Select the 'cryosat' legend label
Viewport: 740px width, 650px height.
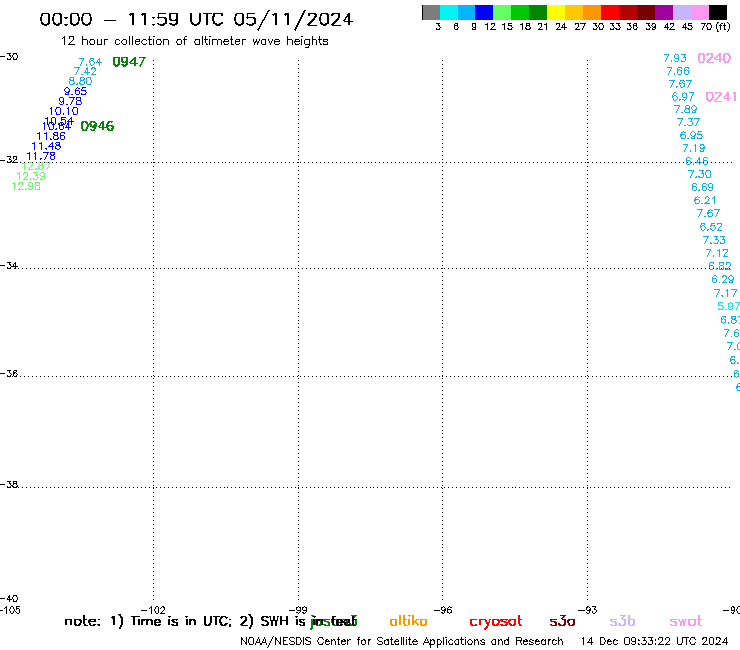pyautogui.click(x=496, y=622)
